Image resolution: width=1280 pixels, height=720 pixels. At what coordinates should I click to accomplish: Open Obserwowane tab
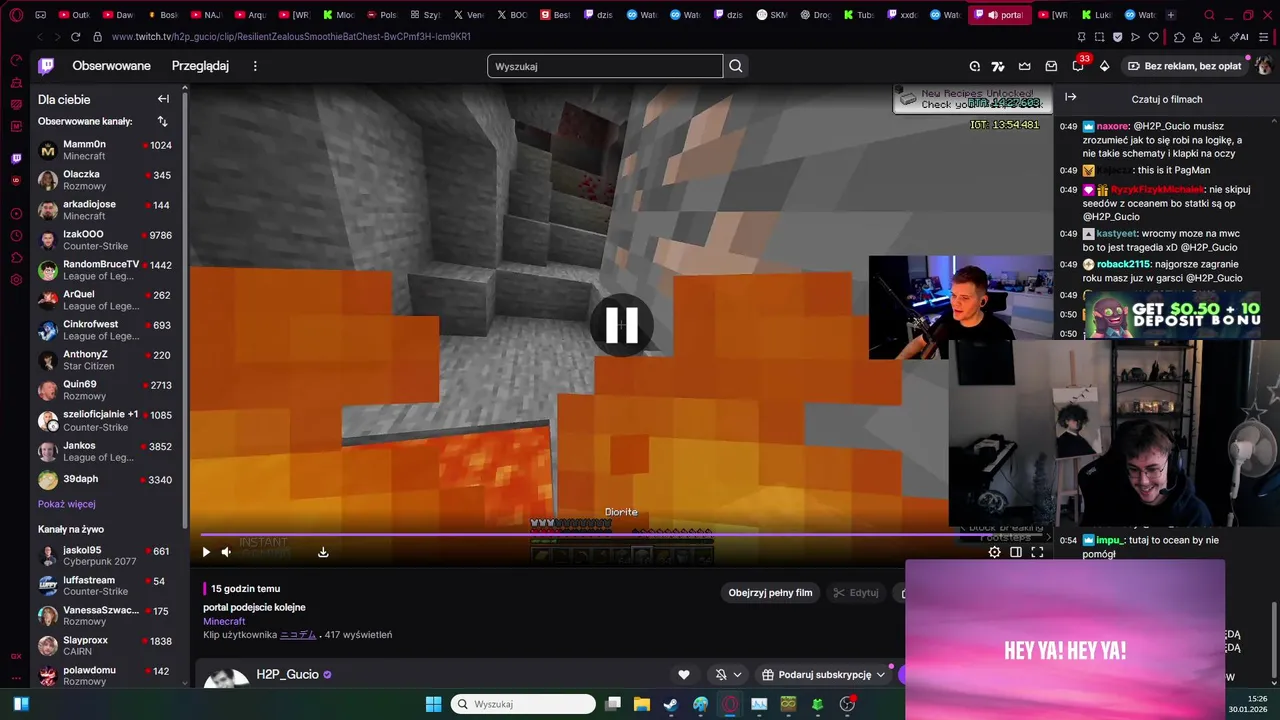pyautogui.click(x=111, y=66)
